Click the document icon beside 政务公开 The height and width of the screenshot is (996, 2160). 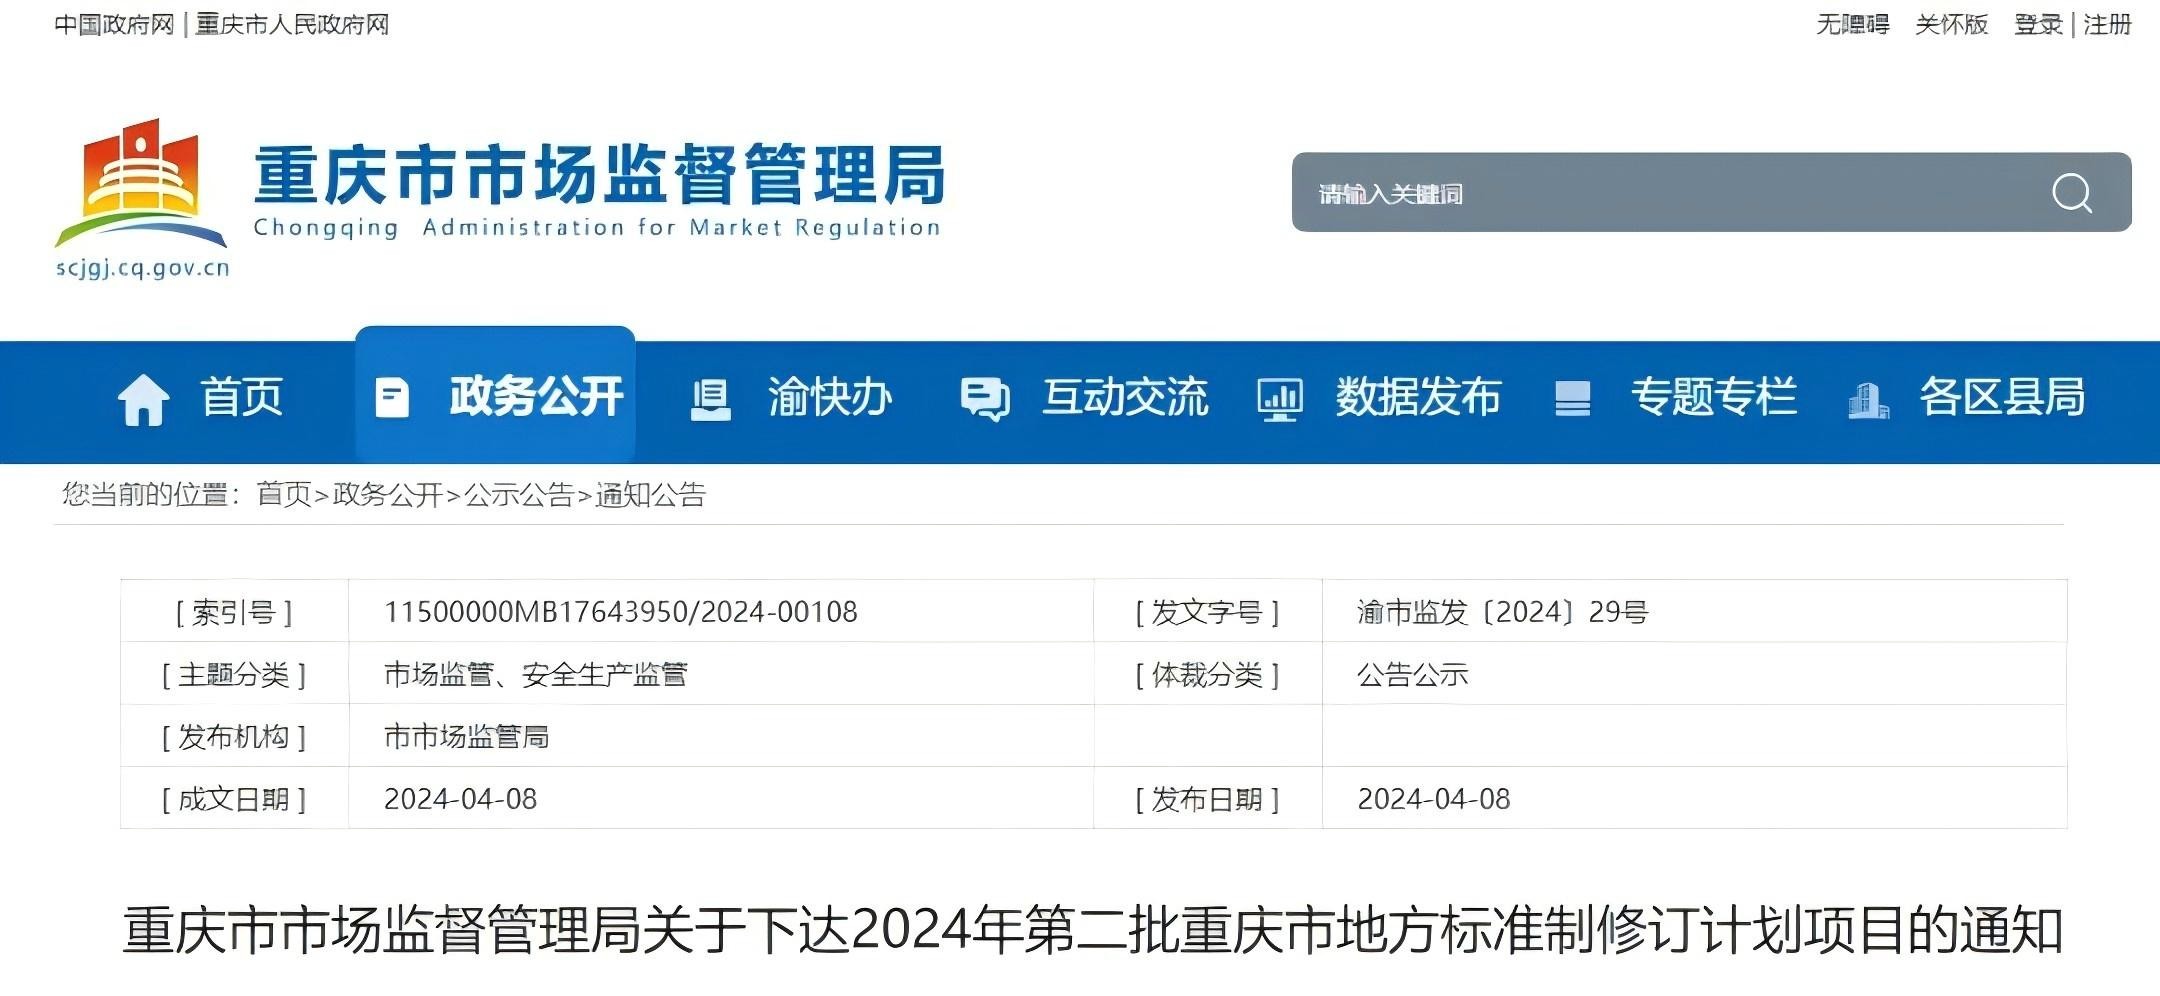[391, 398]
